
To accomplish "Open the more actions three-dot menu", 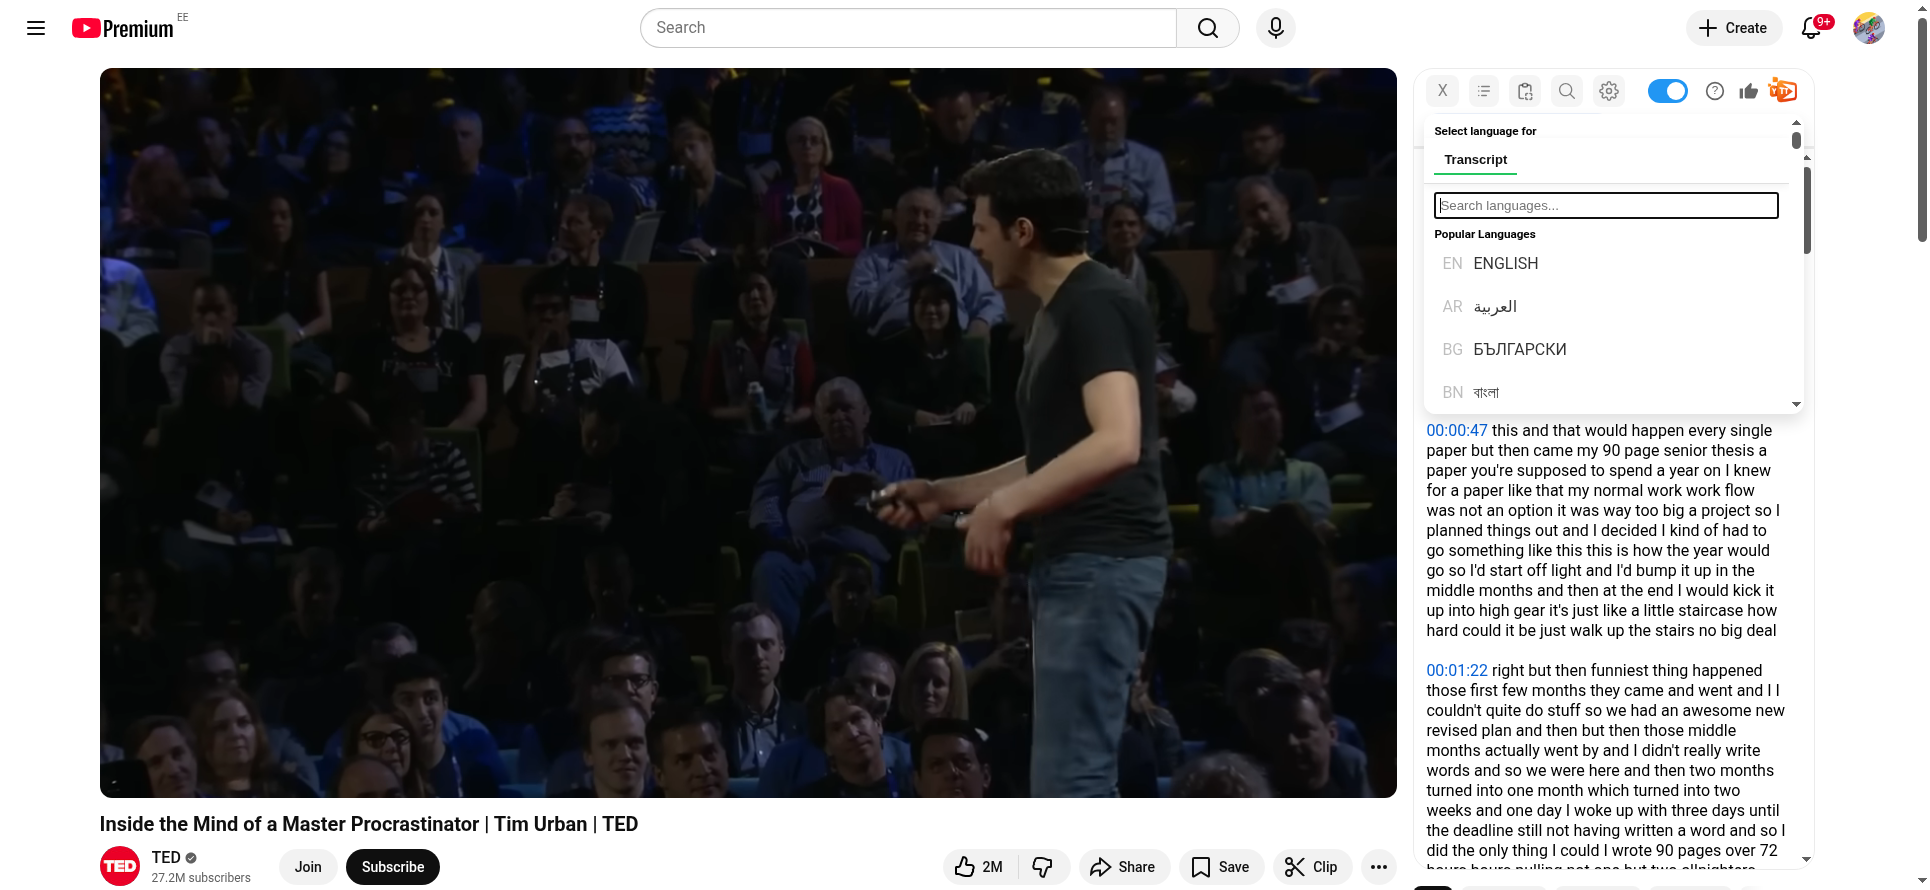I will [1378, 867].
